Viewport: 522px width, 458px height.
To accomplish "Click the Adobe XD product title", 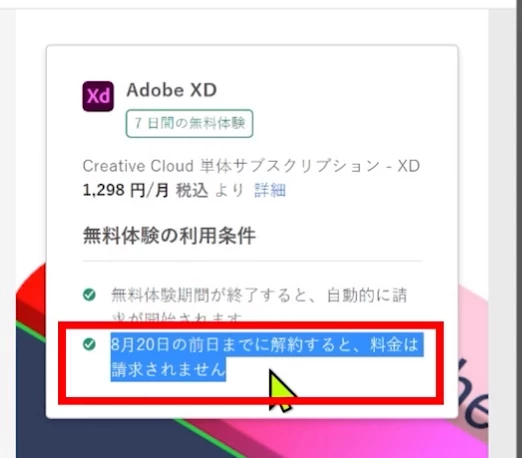I will coord(172,90).
